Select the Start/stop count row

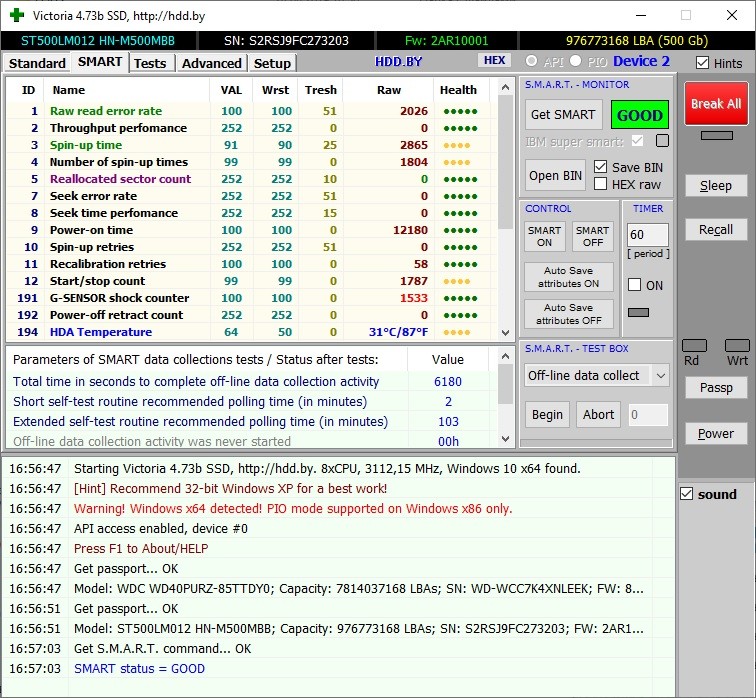[252, 281]
